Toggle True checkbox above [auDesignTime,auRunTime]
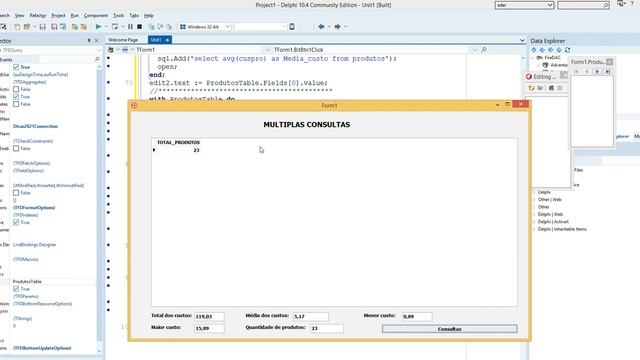640x360 pixels. click(16, 67)
